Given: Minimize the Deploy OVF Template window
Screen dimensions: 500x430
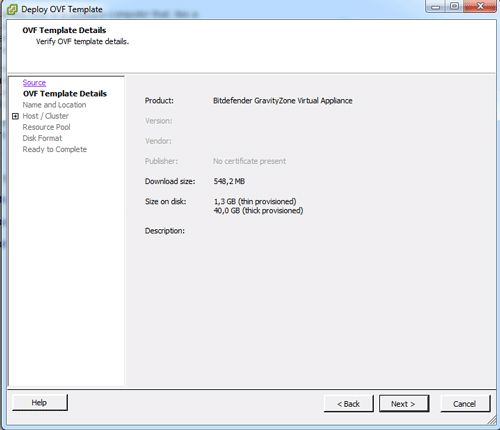Looking at the screenshot, I should pyautogui.click(x=435, y=6).
